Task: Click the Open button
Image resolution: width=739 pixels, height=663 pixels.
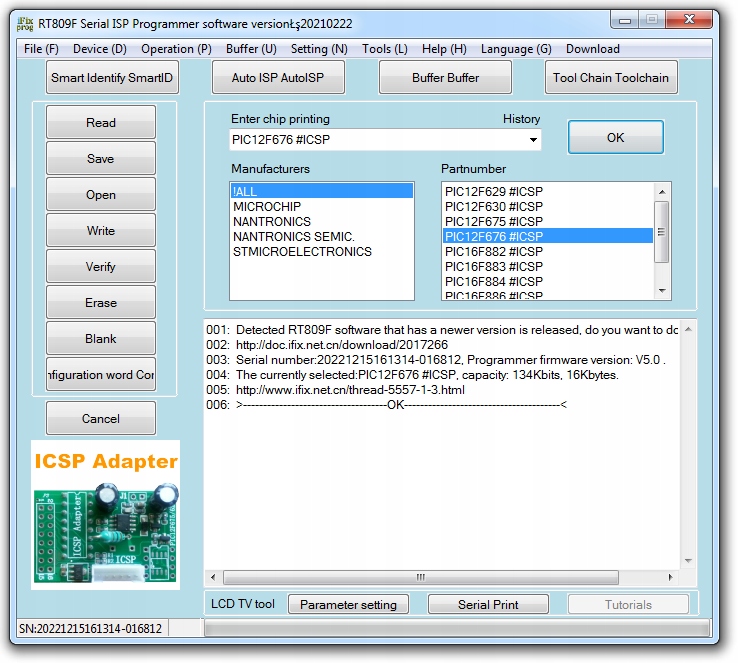Action: [x=101, y=195]
